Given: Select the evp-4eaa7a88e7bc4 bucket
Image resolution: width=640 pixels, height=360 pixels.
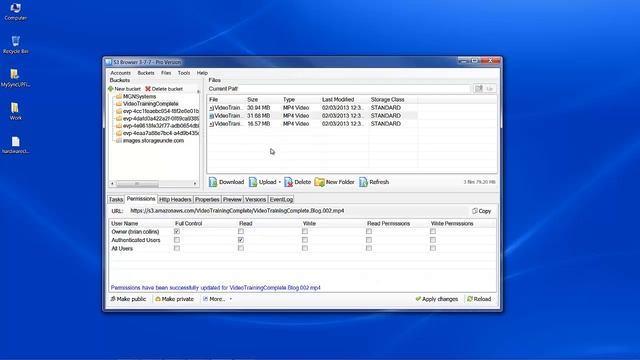Looking at the screenshot, I should (161, 133).
